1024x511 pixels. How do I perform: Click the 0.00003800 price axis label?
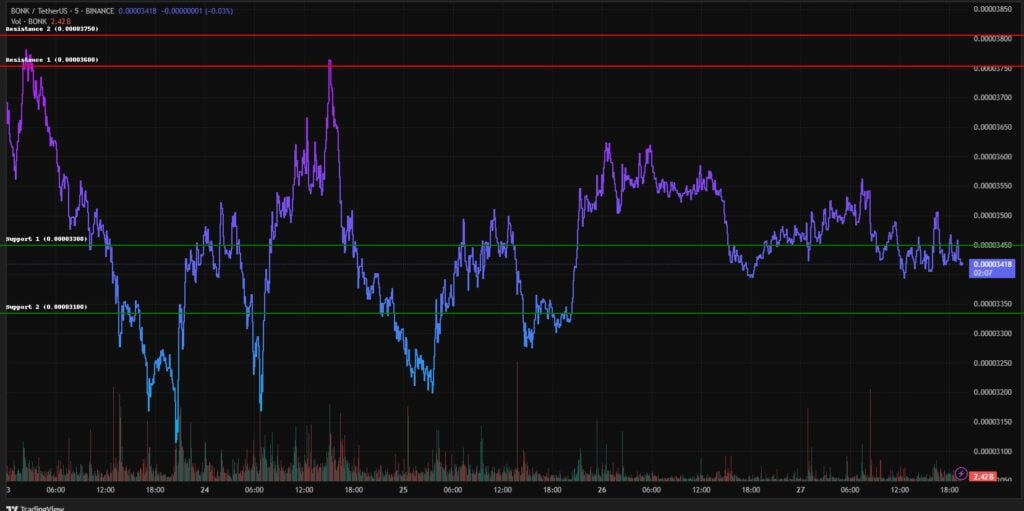(993, 39)
